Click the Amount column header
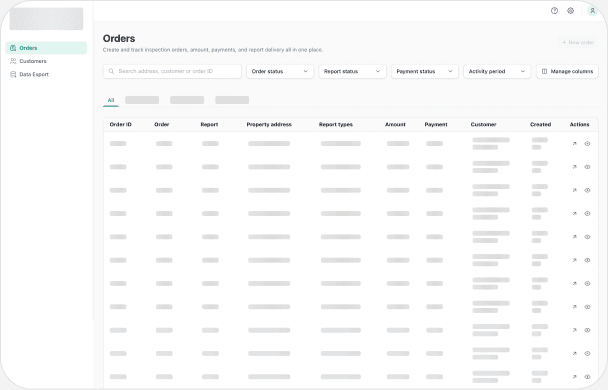The image size is (608, 390). (395, 124)
